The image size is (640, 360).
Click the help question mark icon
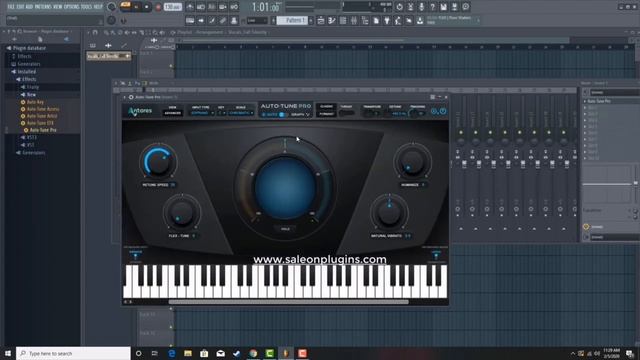tap(433, 7)
